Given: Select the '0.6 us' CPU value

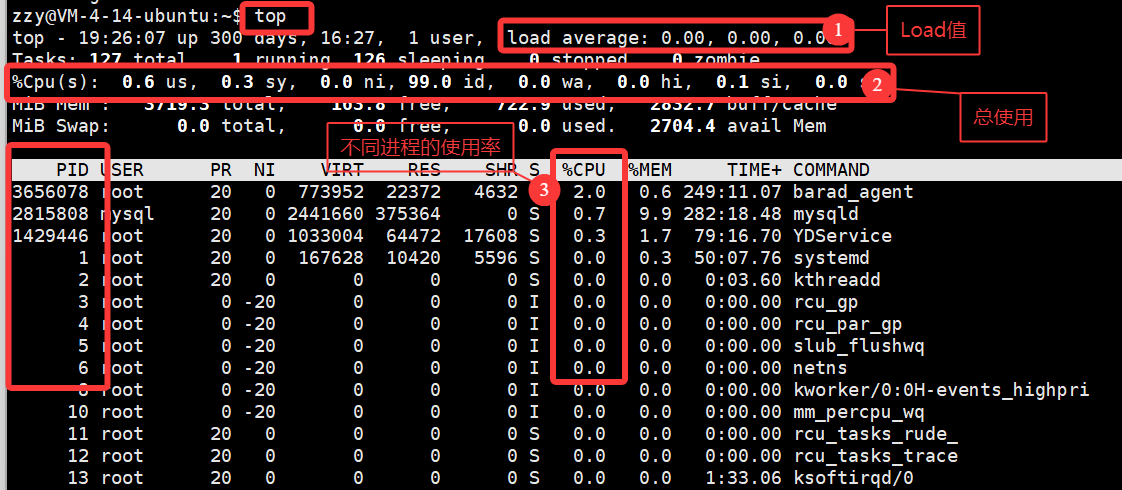Looking at the screenshot, I should (154, 82).
